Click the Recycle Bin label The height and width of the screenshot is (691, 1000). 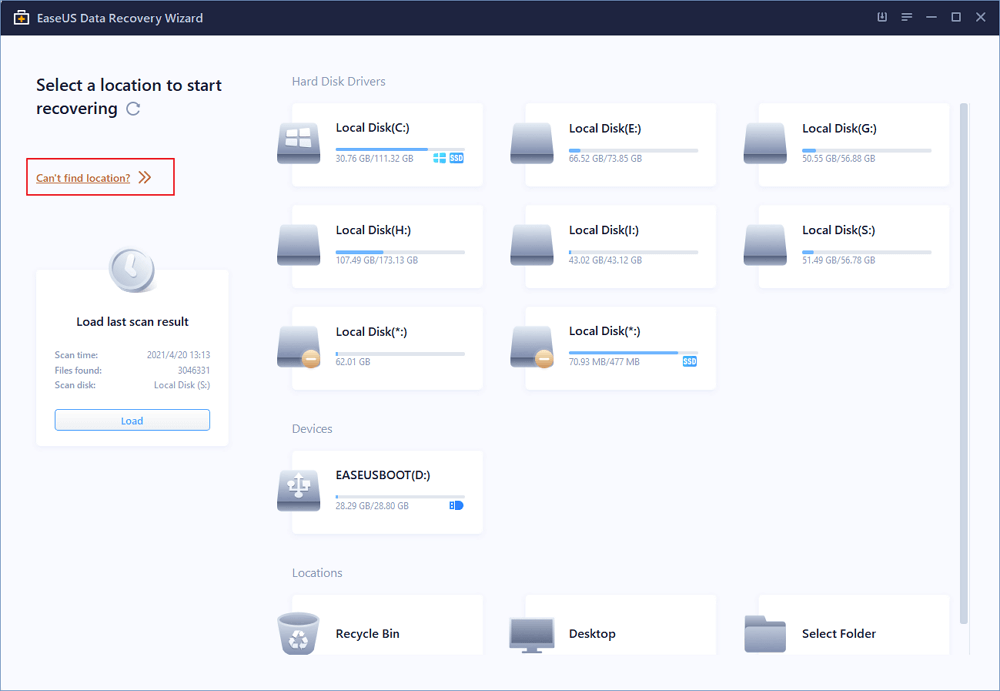(x=367, y=634)
